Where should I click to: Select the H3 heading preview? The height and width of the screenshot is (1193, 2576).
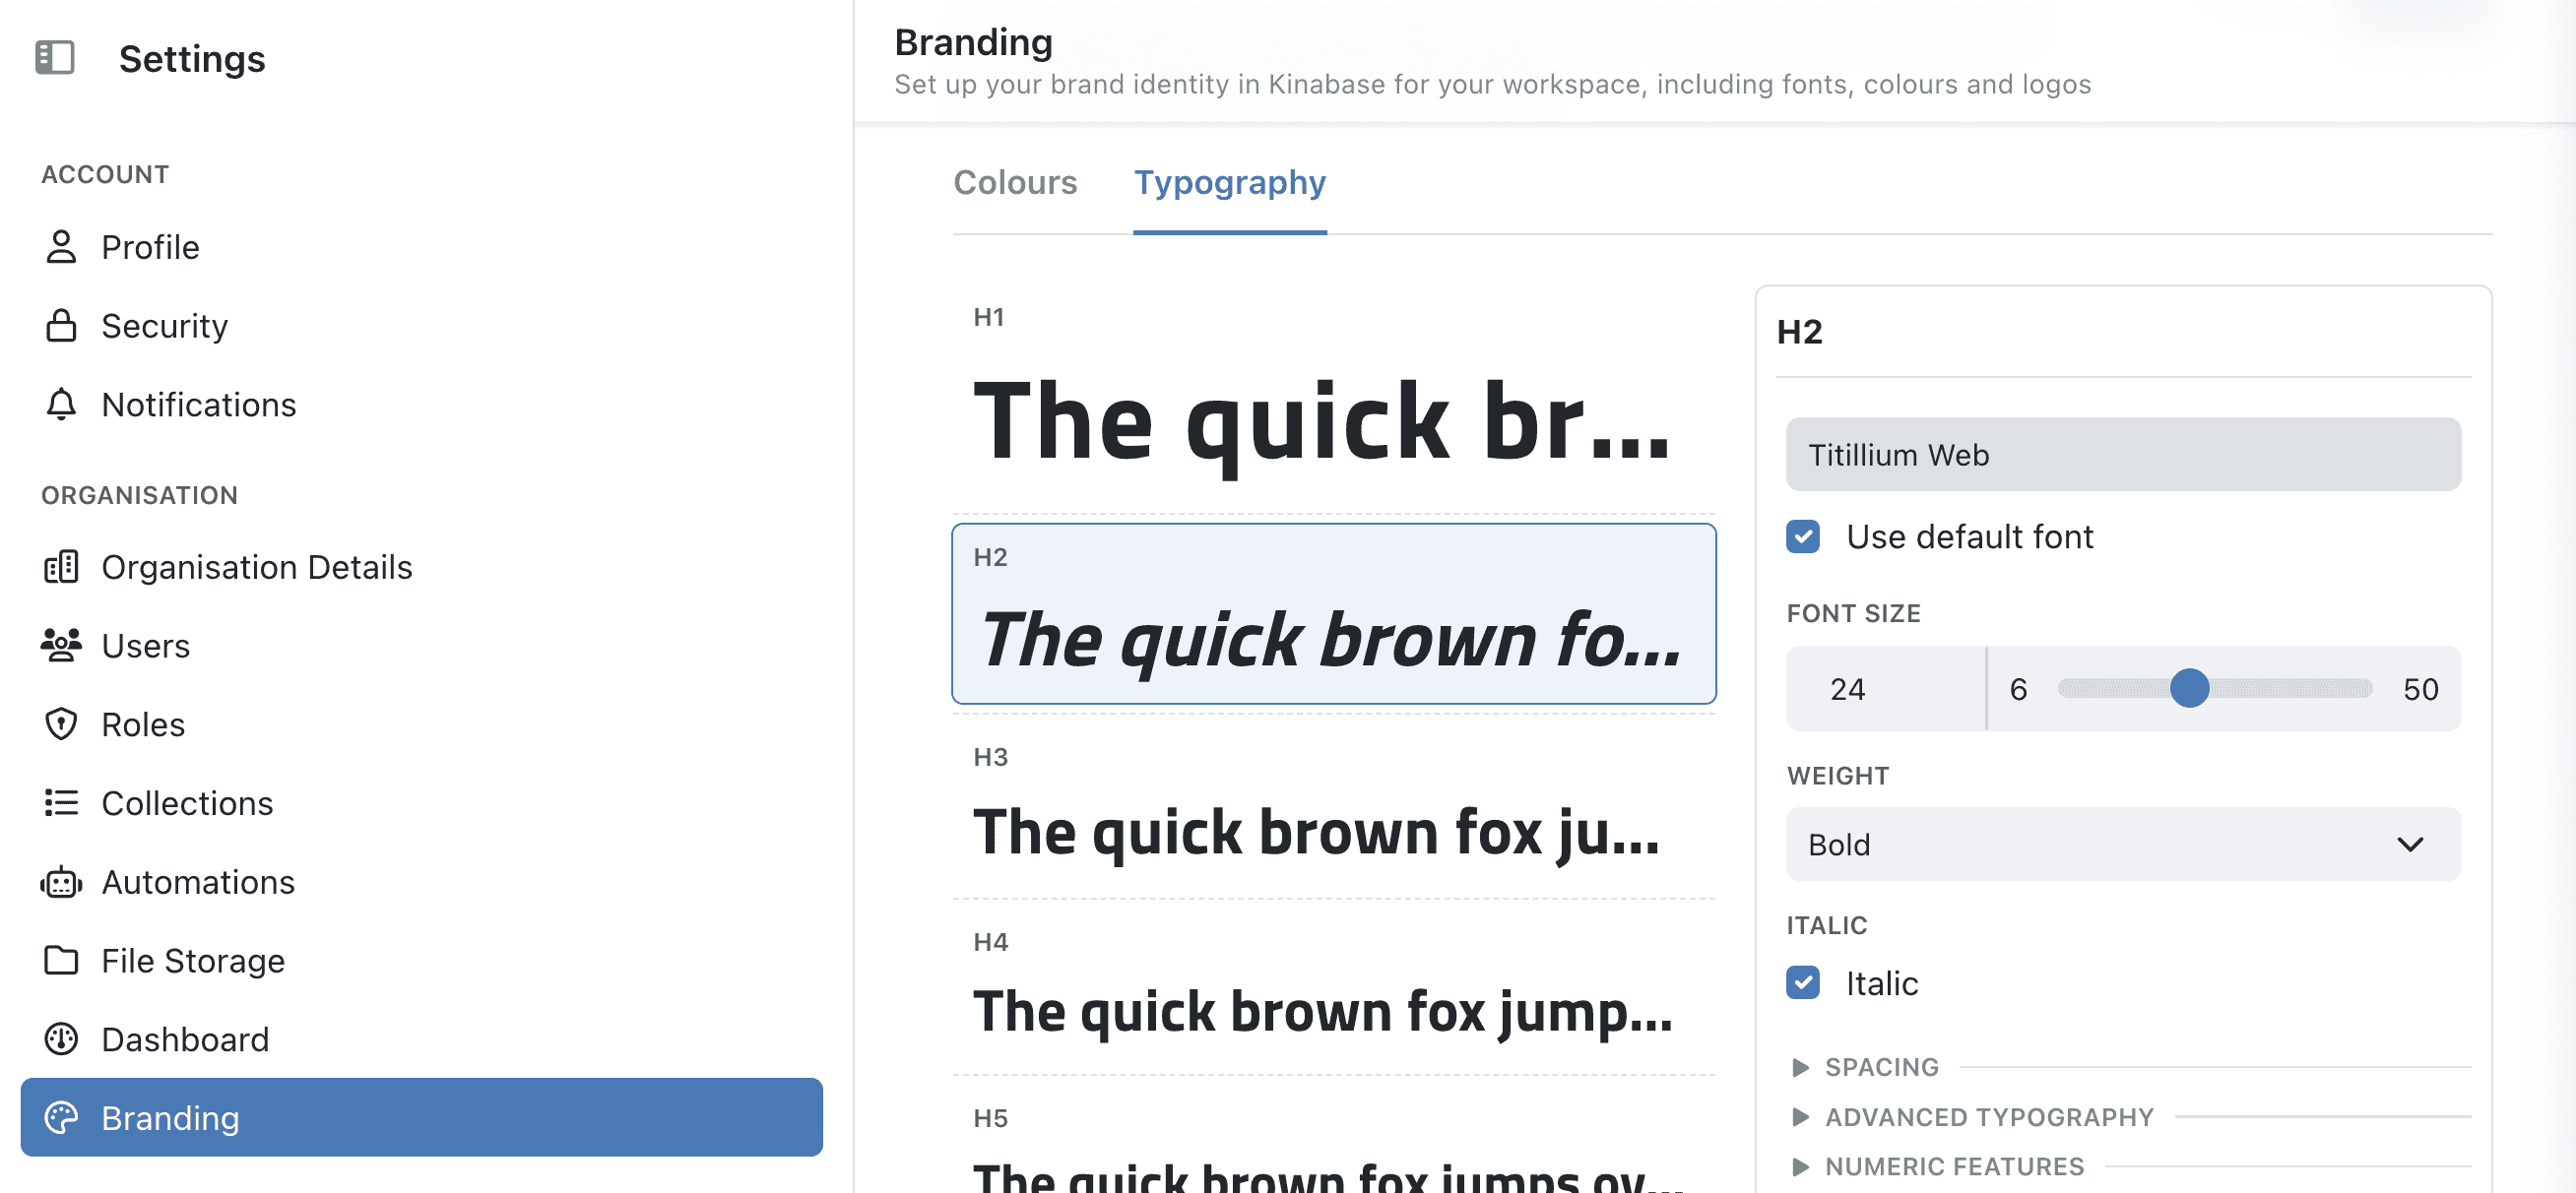(1334, 806)
